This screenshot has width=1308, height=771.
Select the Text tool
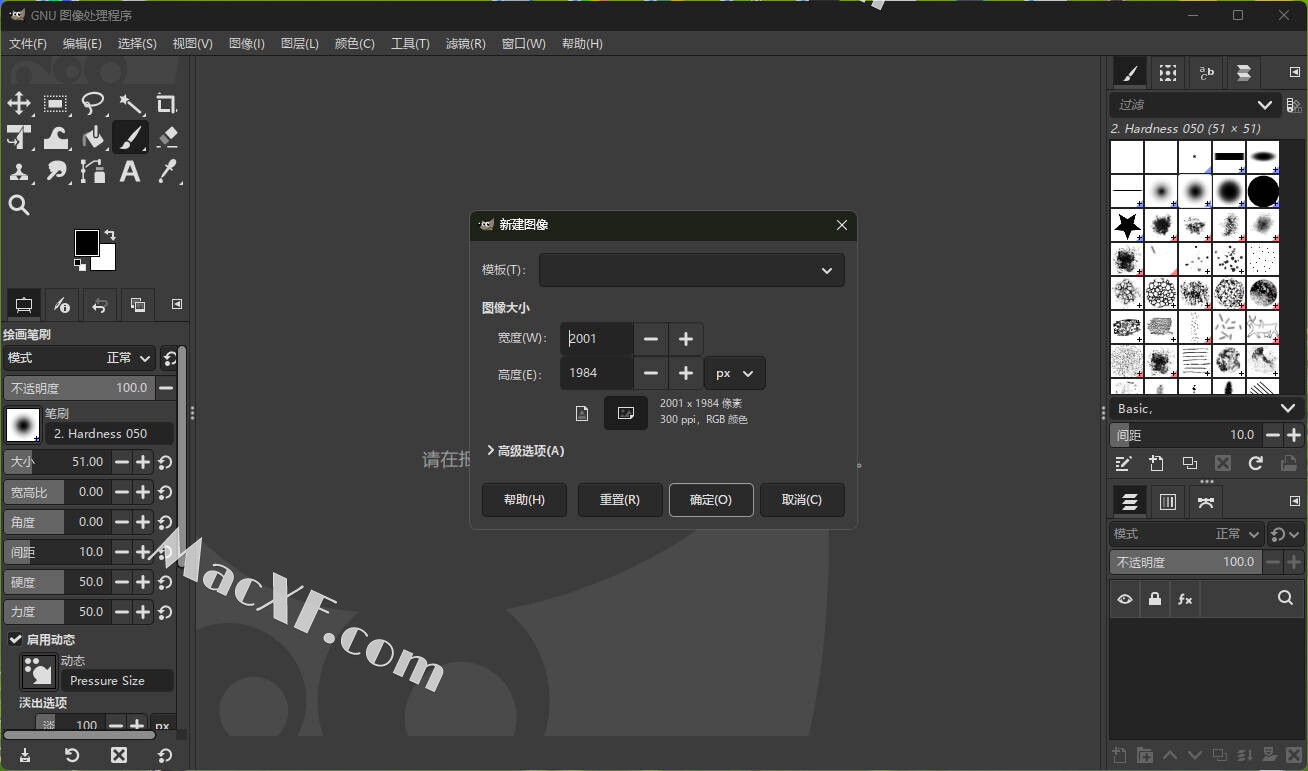(130, 171)
